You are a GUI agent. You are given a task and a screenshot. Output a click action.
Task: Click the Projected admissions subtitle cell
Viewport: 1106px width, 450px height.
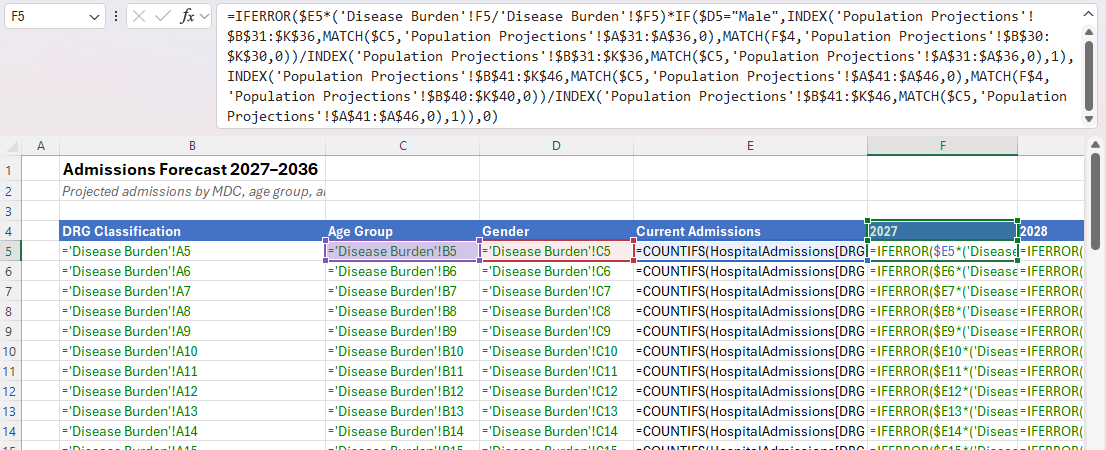coord(192,190)
